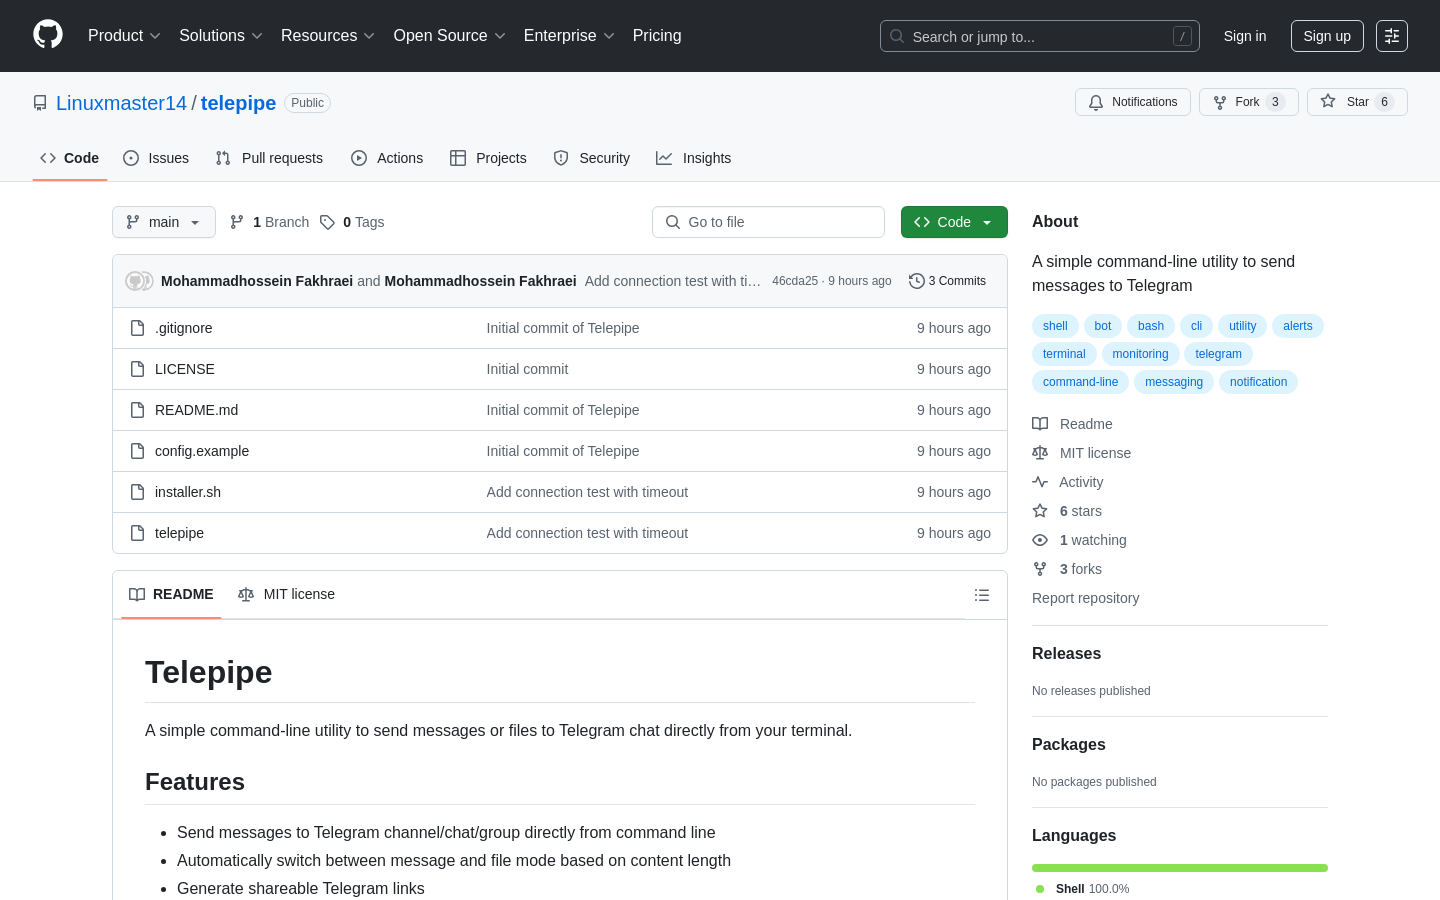Viewport: 1440px width, 900px height.
Task: Open the Security tab
Action: [592, 158]
